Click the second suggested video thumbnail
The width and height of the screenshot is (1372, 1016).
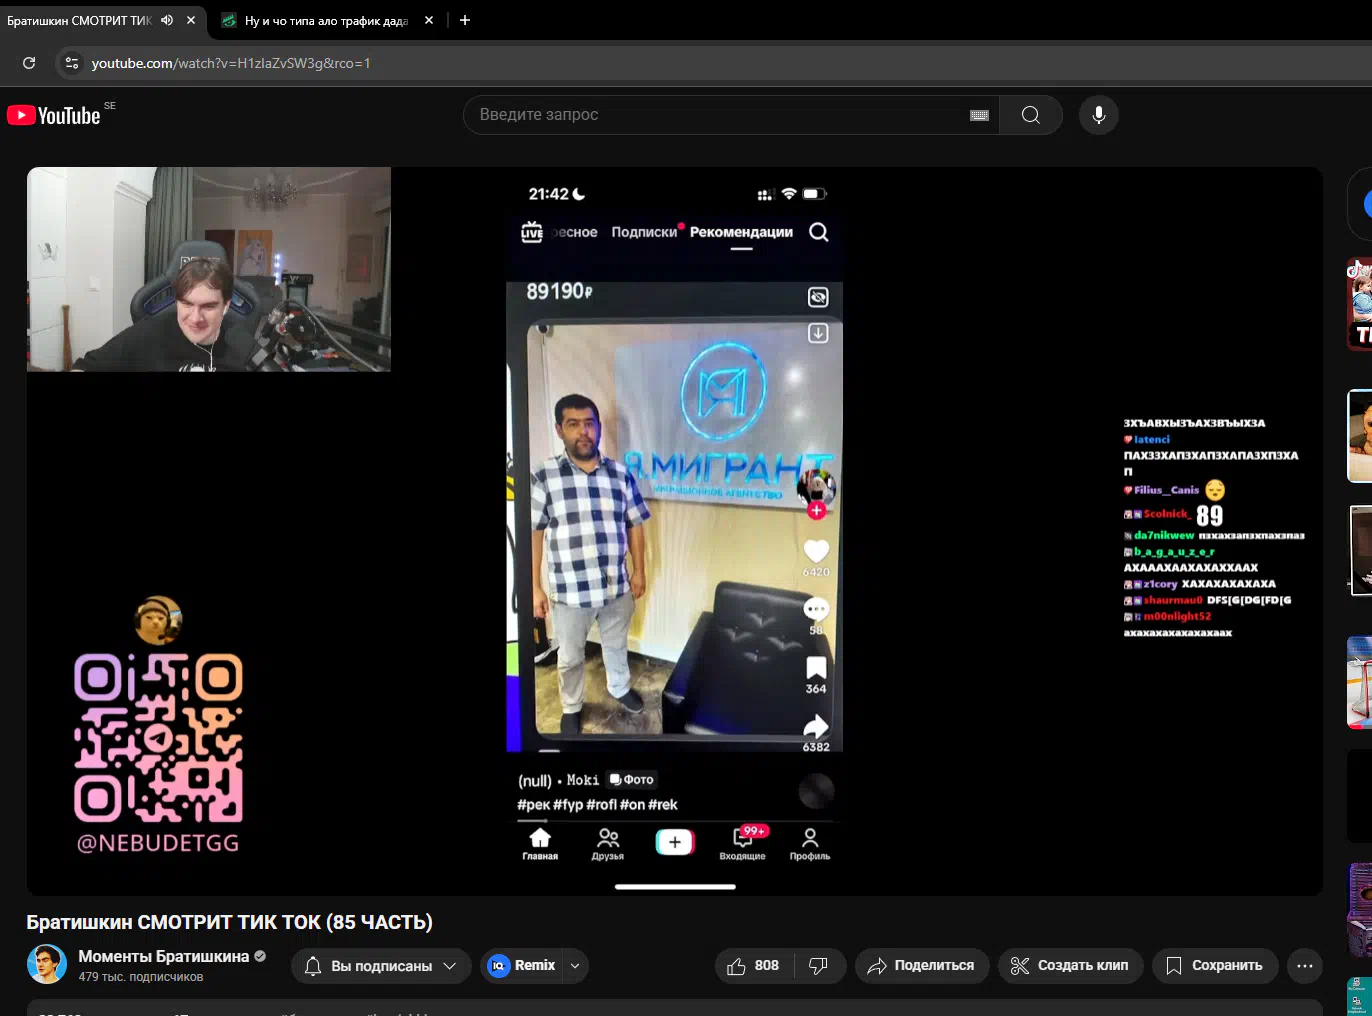pyautogui.click(x=1360, y=436)
